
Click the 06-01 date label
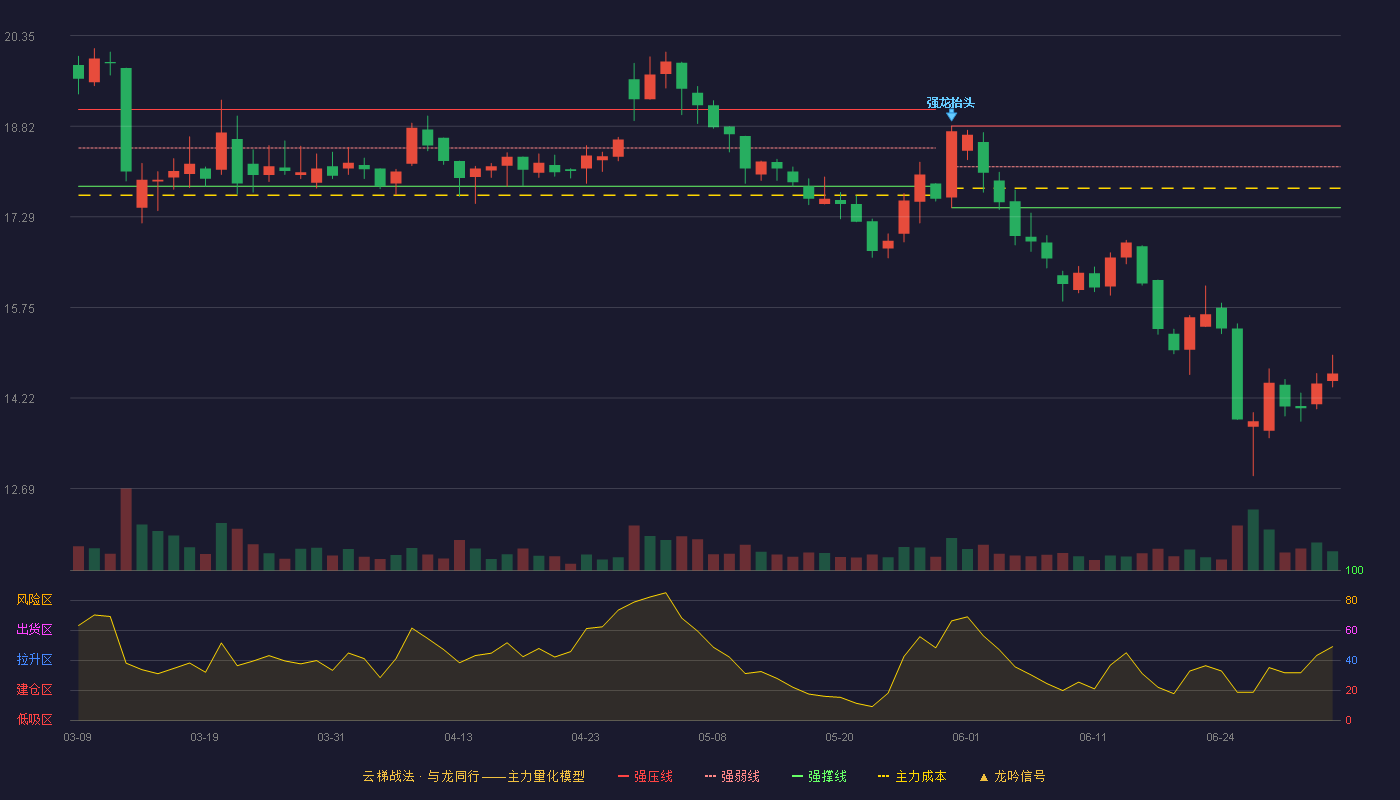coord(966,737)
